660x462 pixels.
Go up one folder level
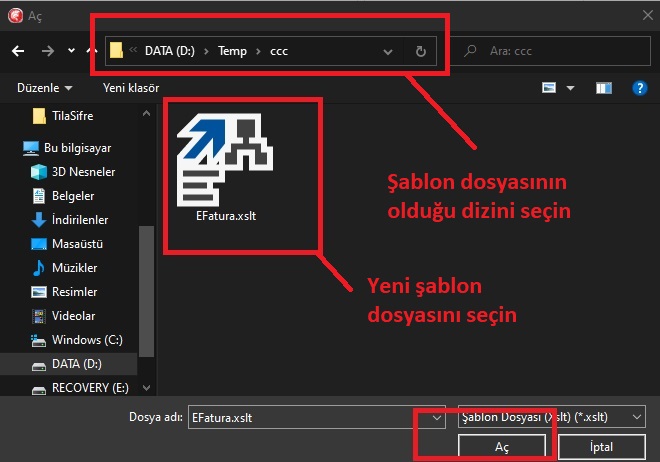(x=94, y=50)
